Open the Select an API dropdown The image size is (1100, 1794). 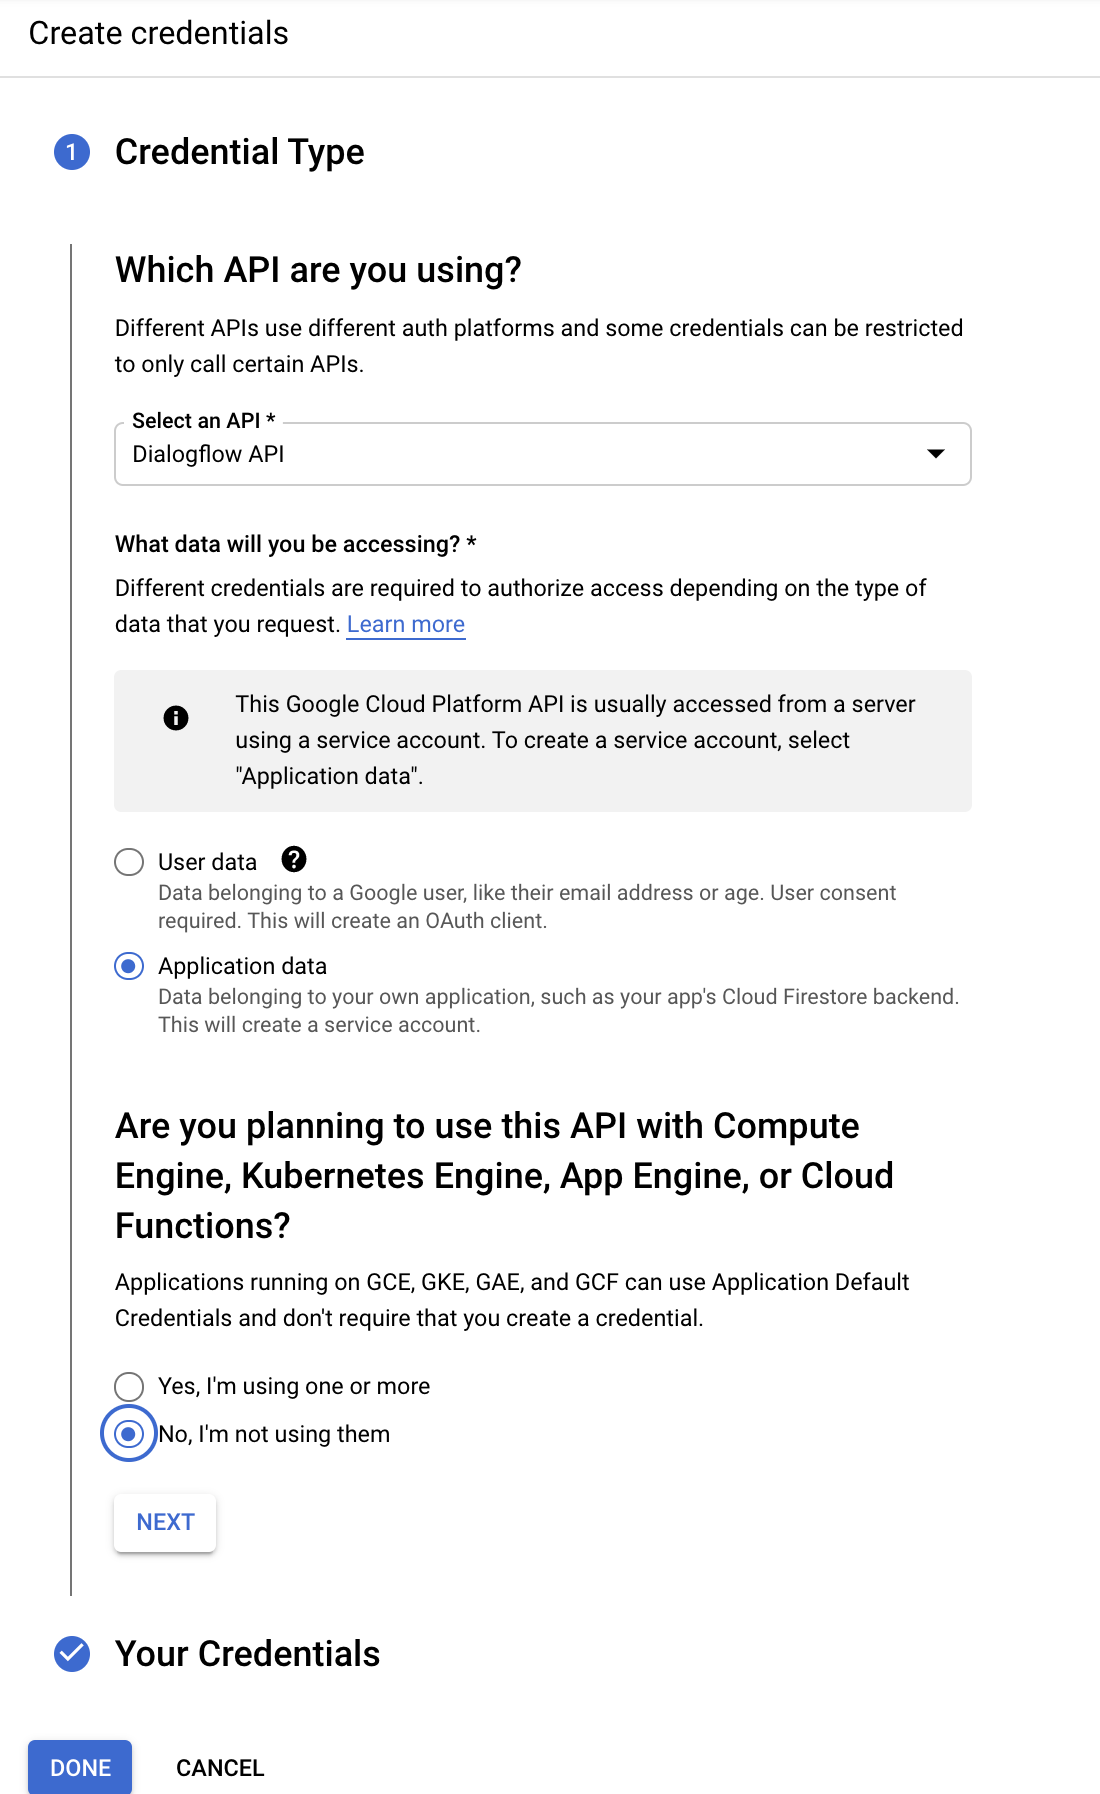[543, 454]
